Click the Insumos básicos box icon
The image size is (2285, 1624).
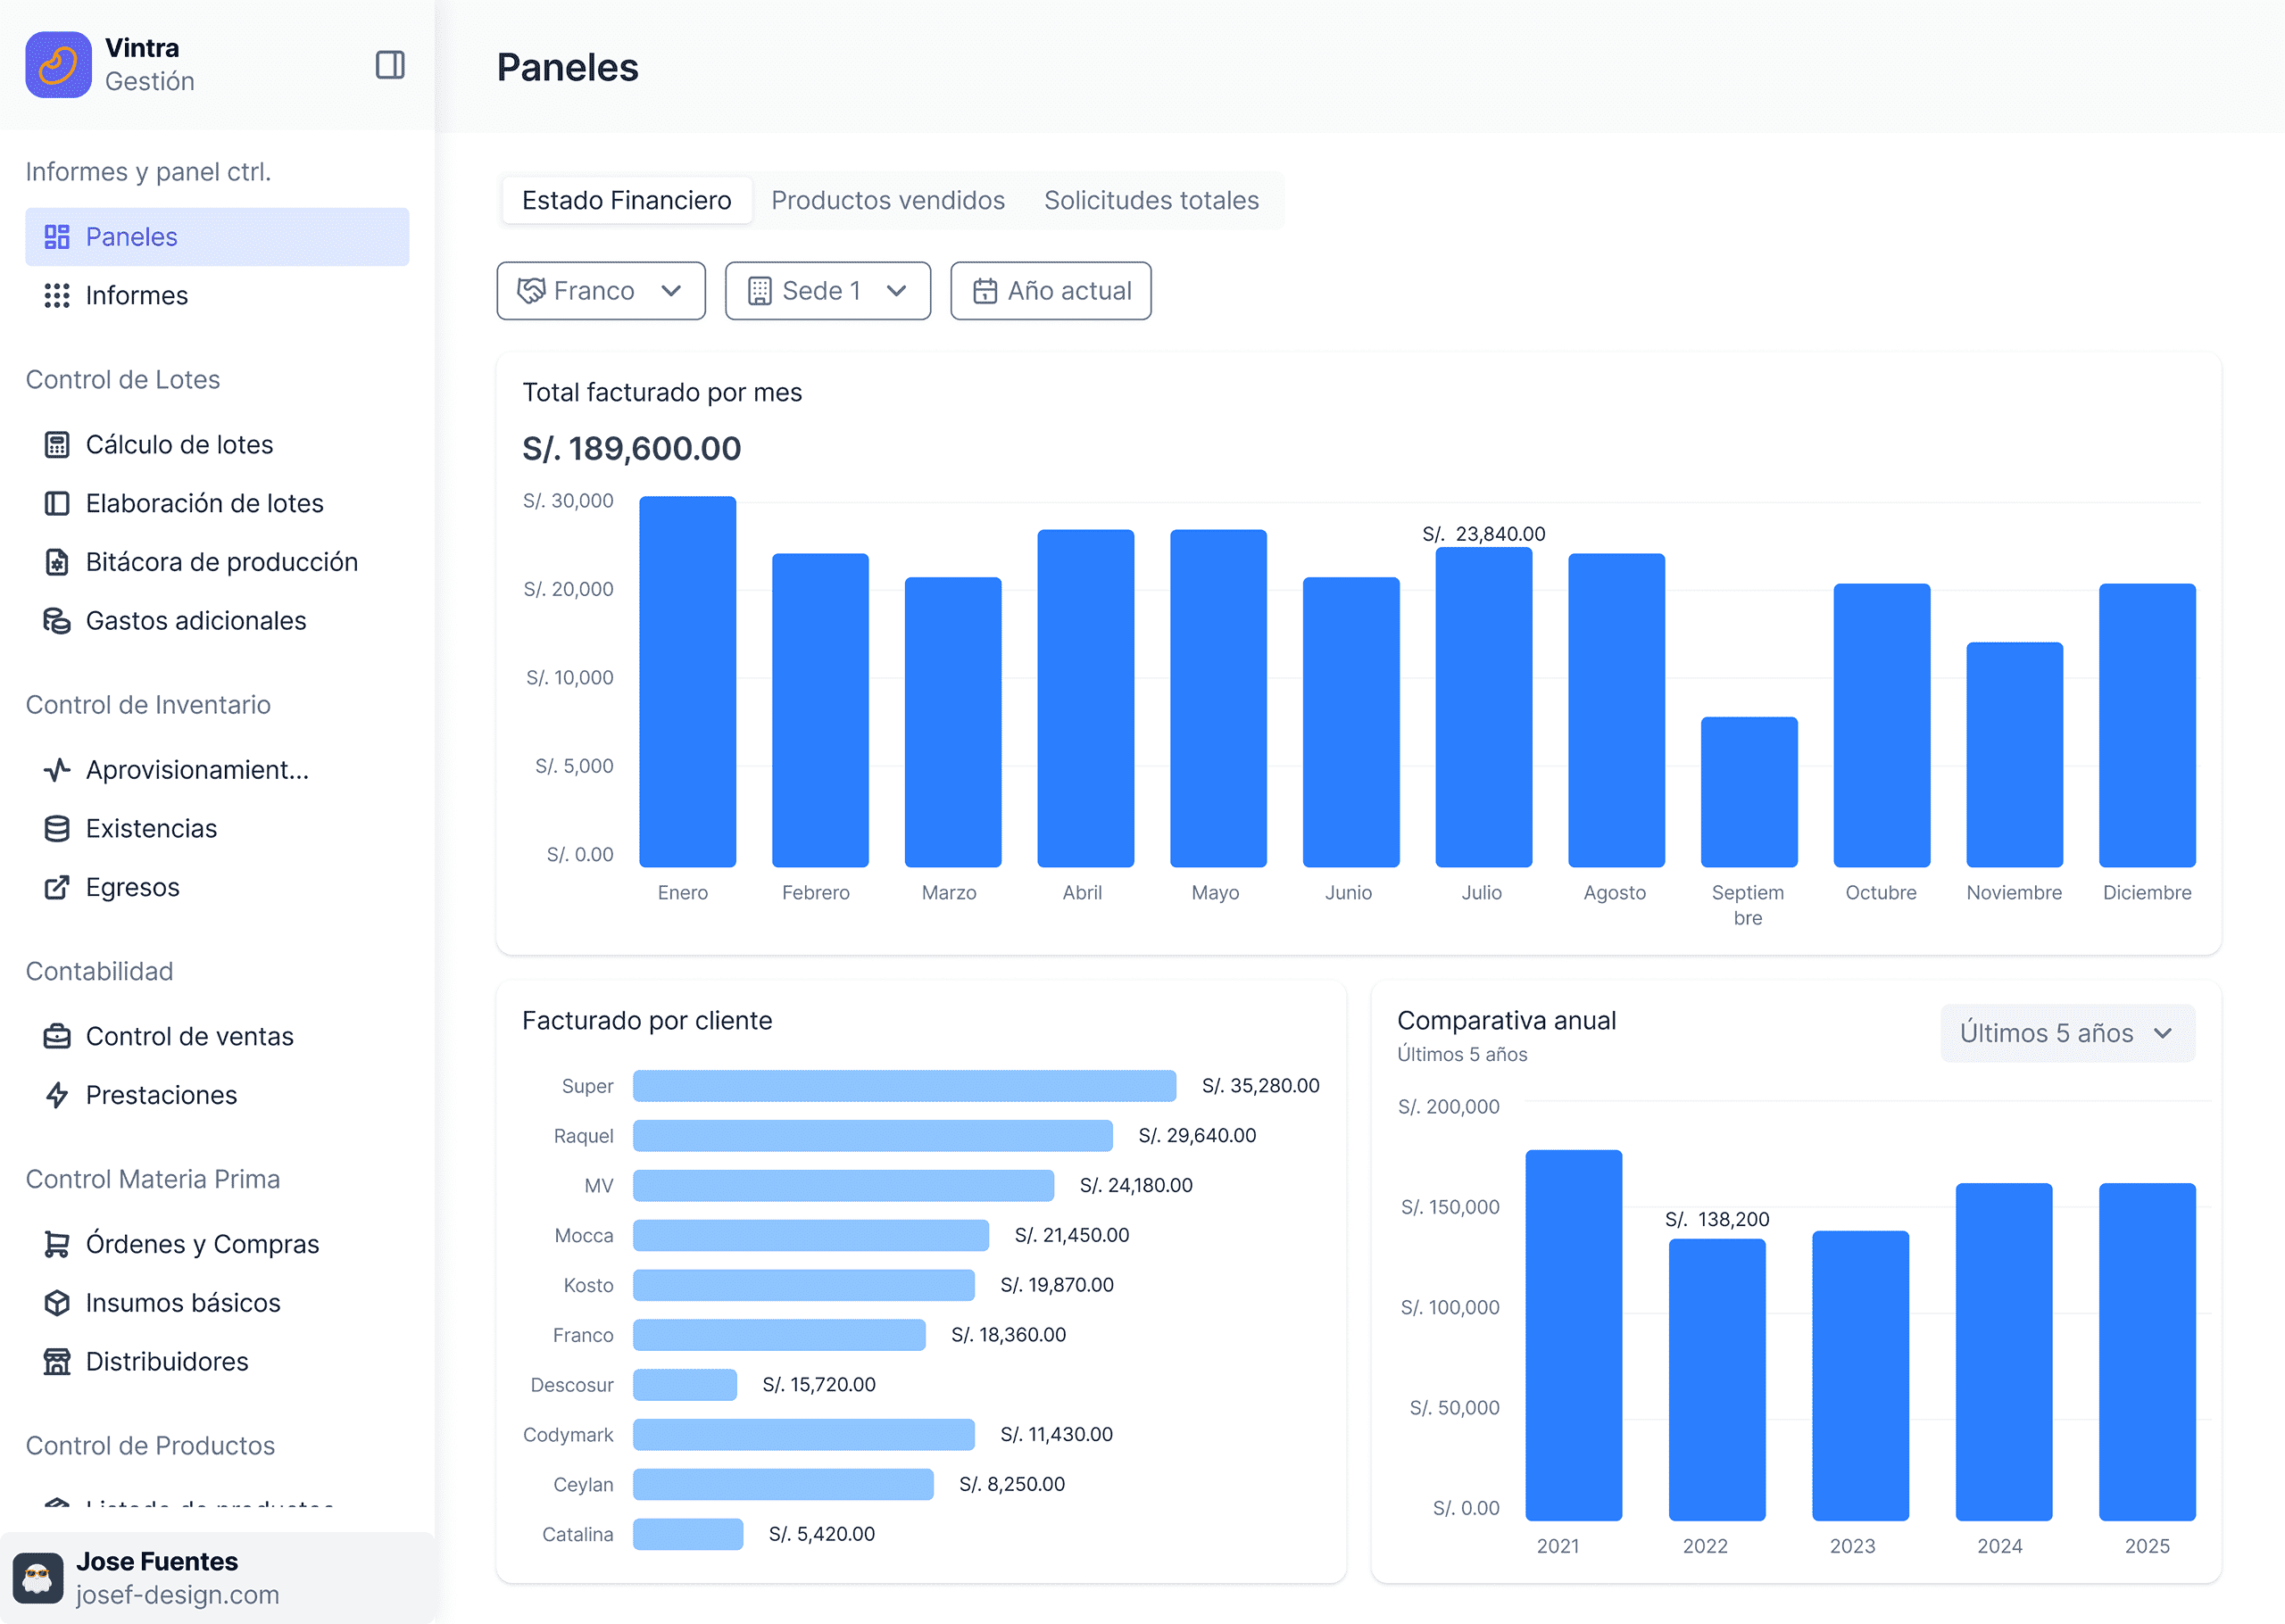(57, 1303)
